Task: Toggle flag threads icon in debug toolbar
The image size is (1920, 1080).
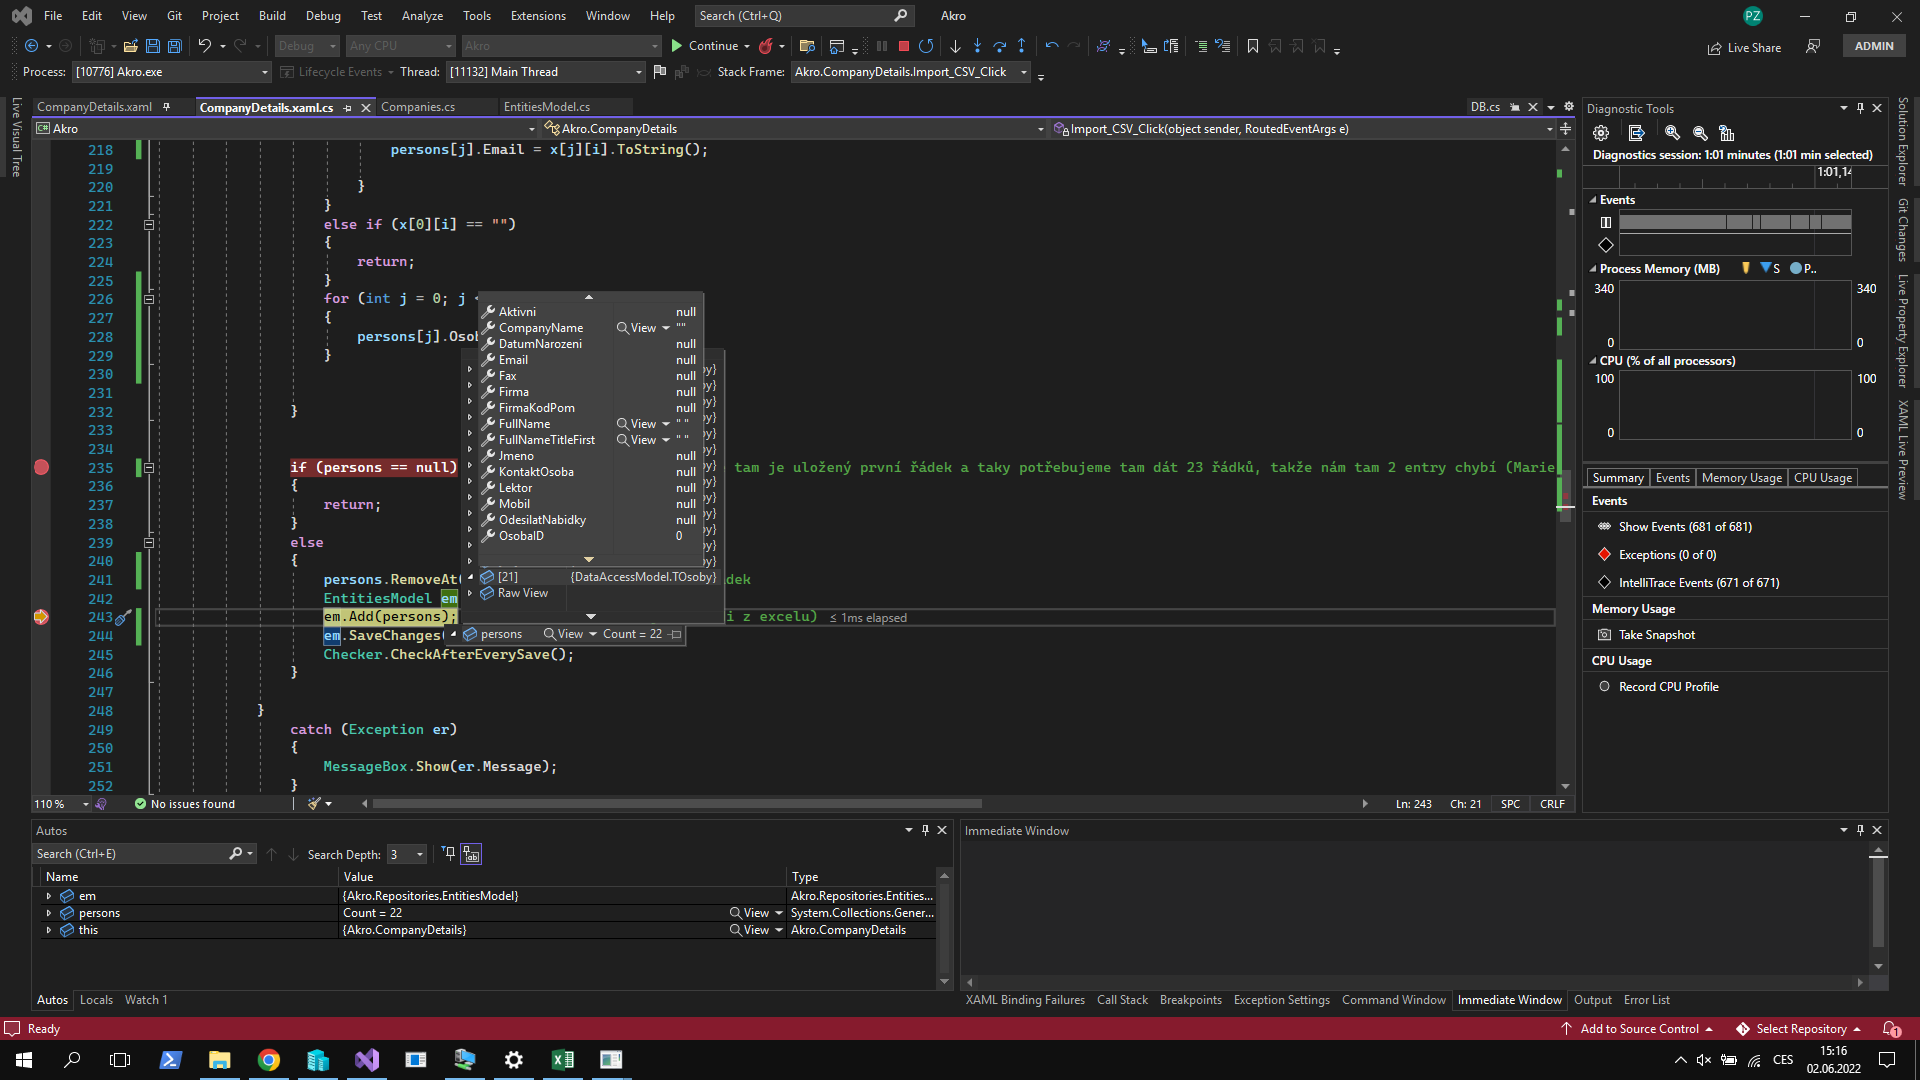Action: pos(659,72)
